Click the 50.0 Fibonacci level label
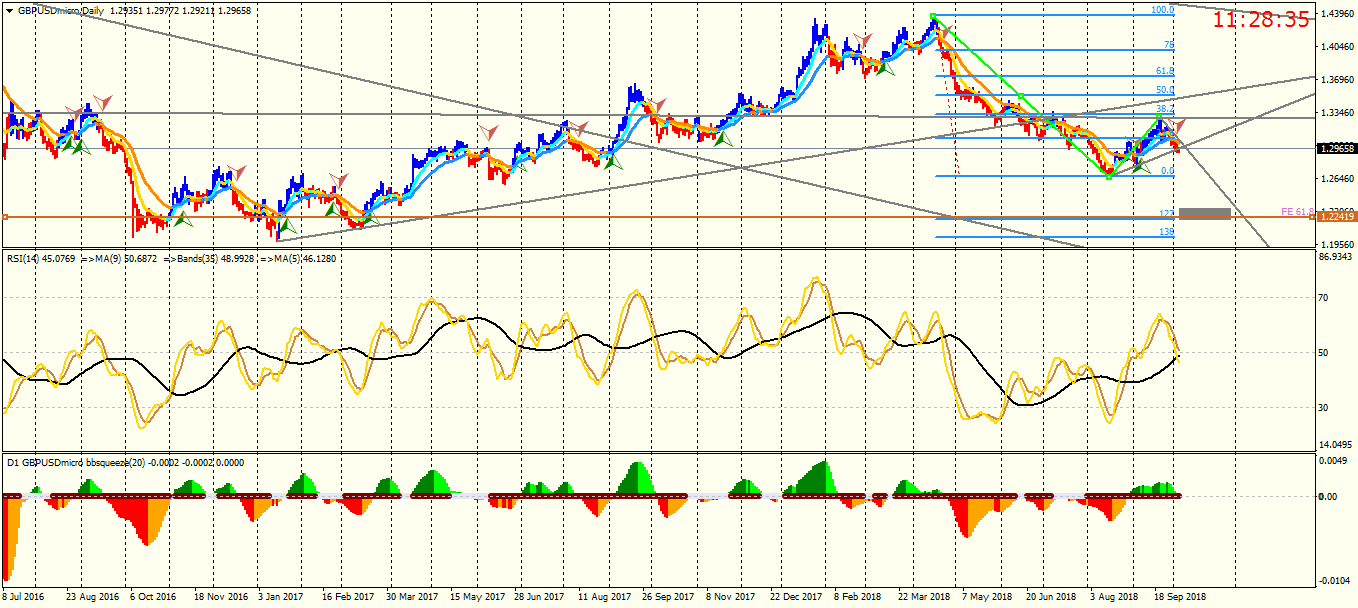Screen dimensions: 1358x608 [1164, 90]
